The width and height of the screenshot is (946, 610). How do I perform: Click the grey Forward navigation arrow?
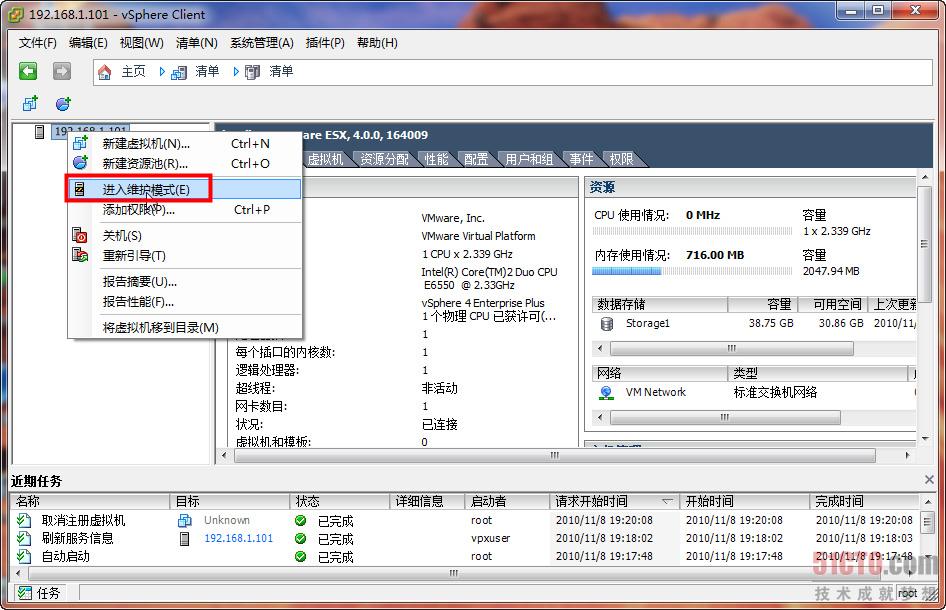[x=62, y=71]
